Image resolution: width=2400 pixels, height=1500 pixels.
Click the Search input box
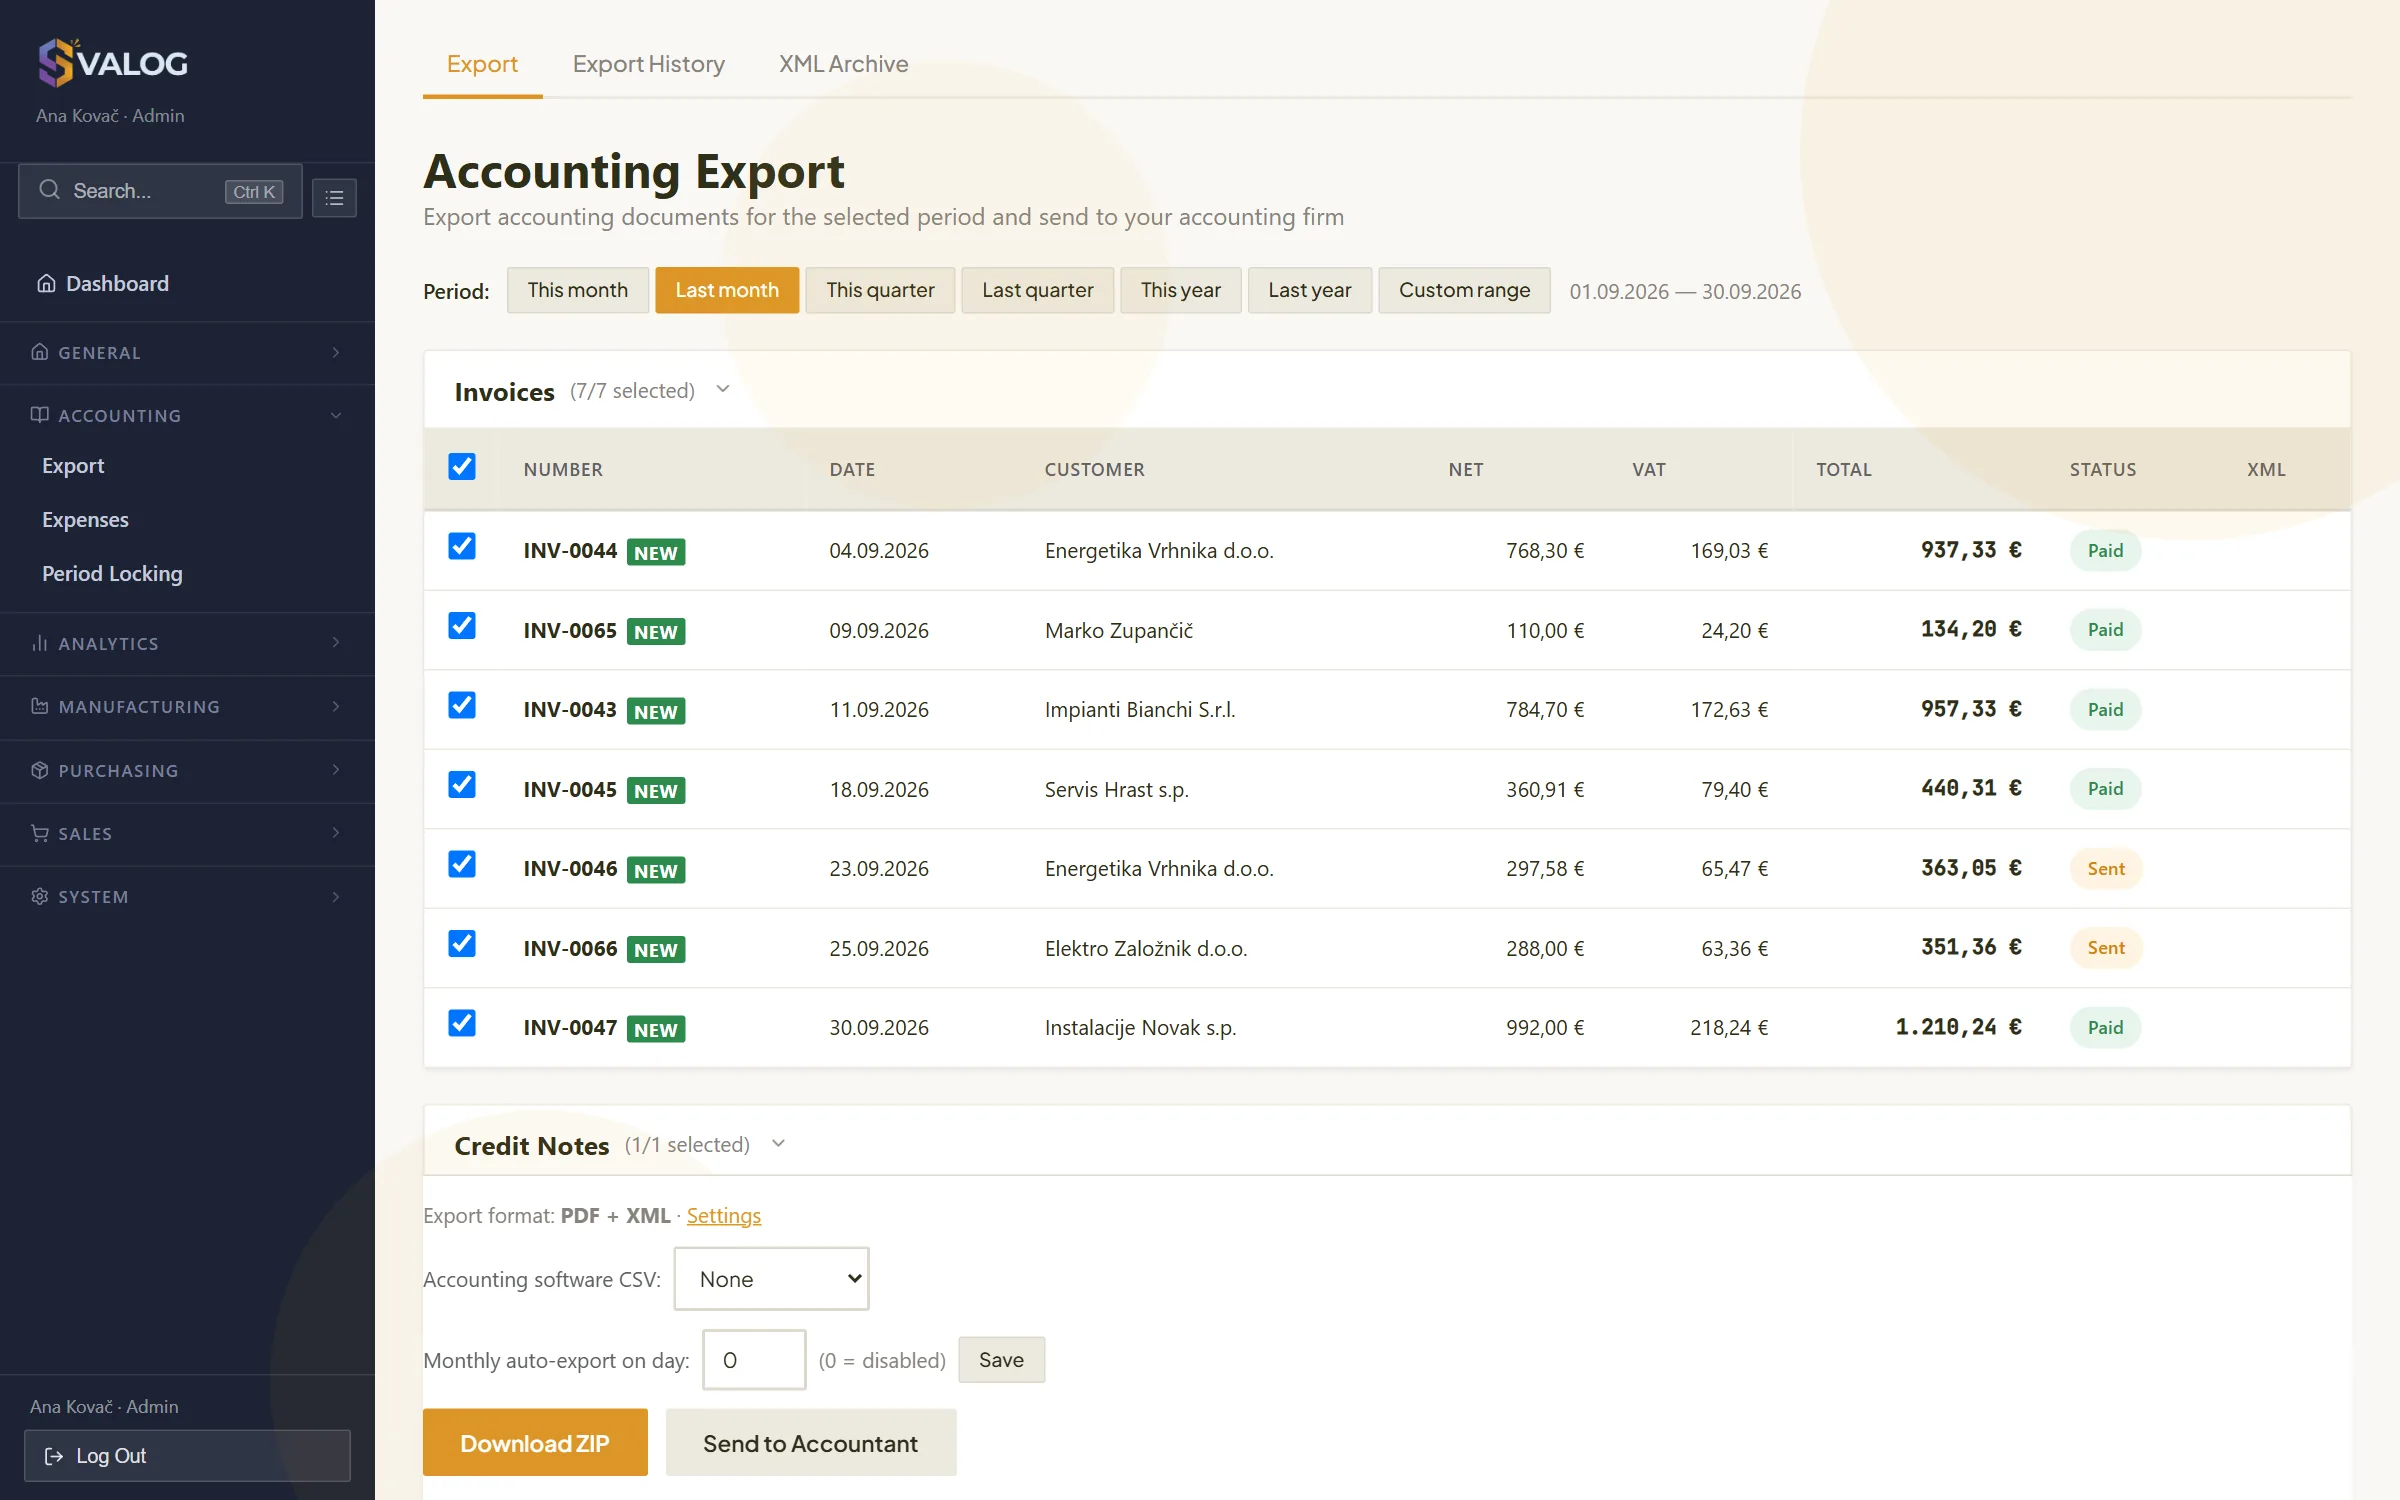tap(160, 191)
